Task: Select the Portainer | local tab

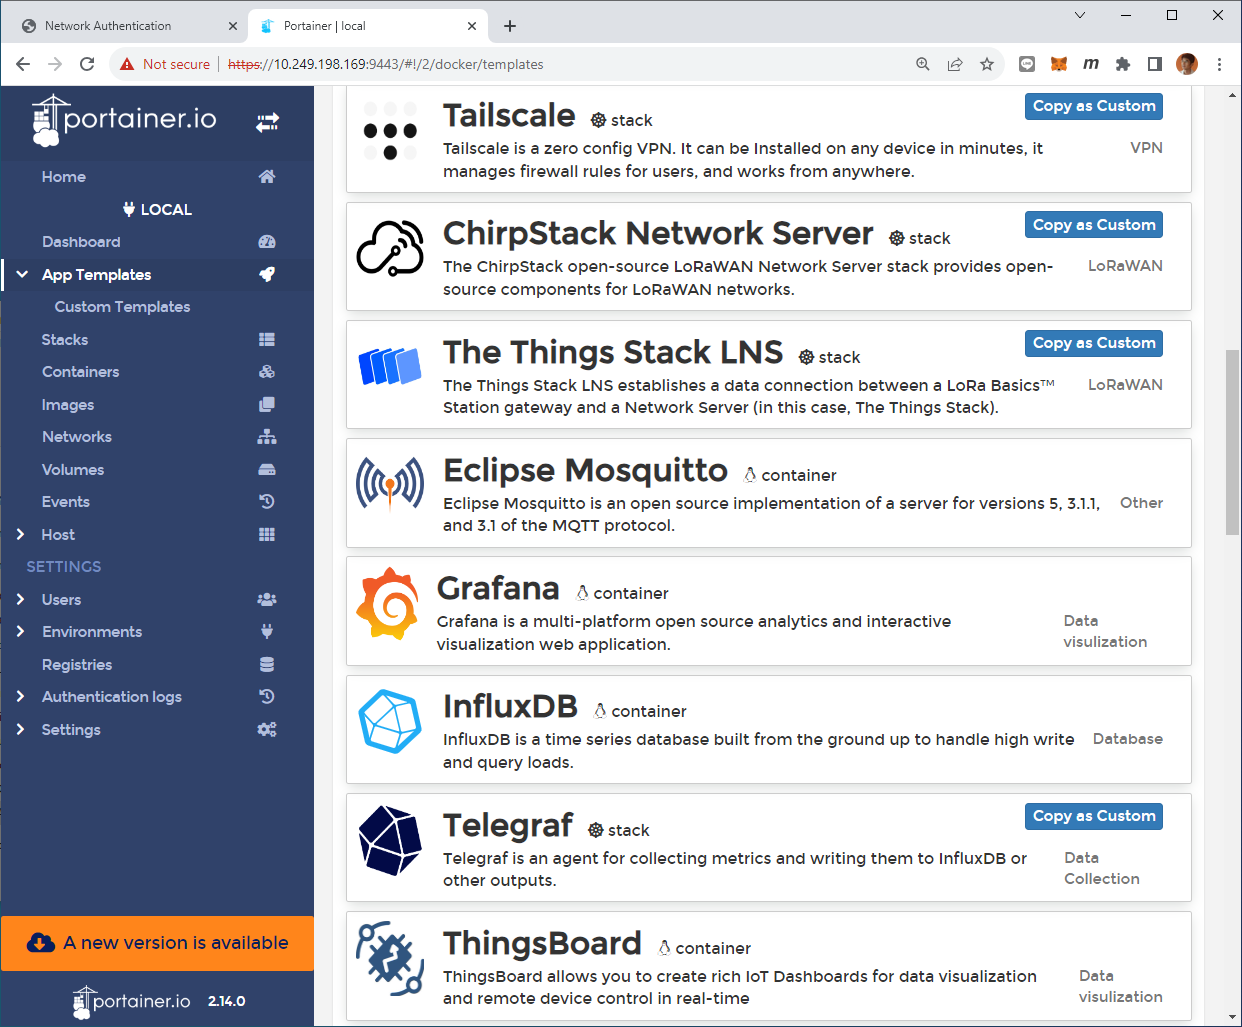Action: click(x=367, y=26)
